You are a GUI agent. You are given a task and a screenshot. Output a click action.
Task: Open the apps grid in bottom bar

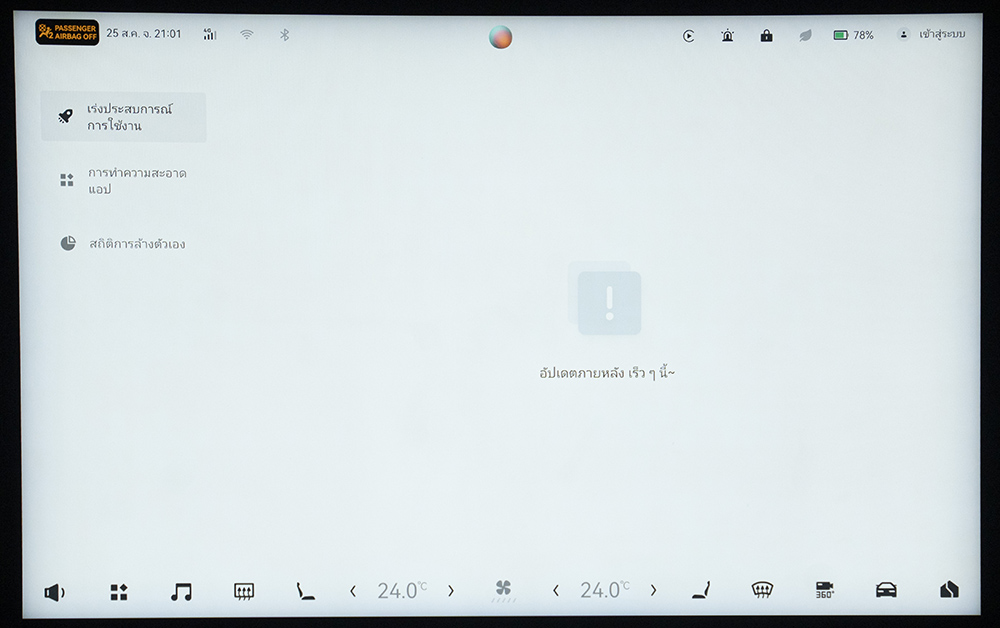pos(119,592)
